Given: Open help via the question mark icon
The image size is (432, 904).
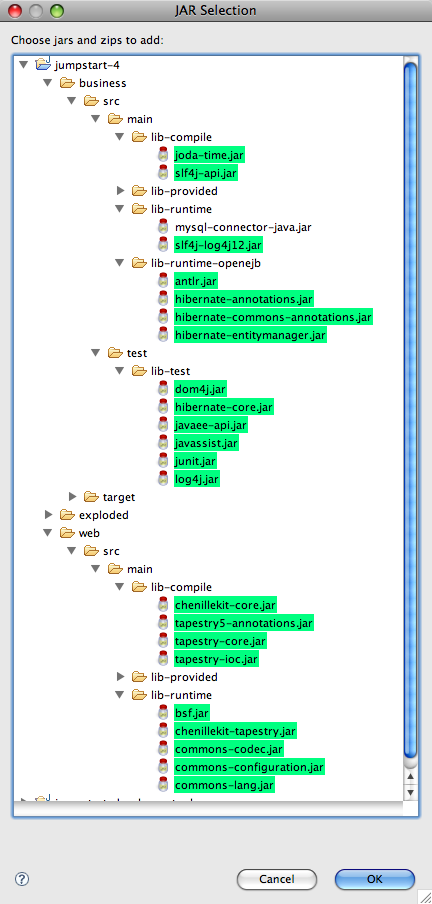Looking at the screenshot, I should click(x=21, y=879).
